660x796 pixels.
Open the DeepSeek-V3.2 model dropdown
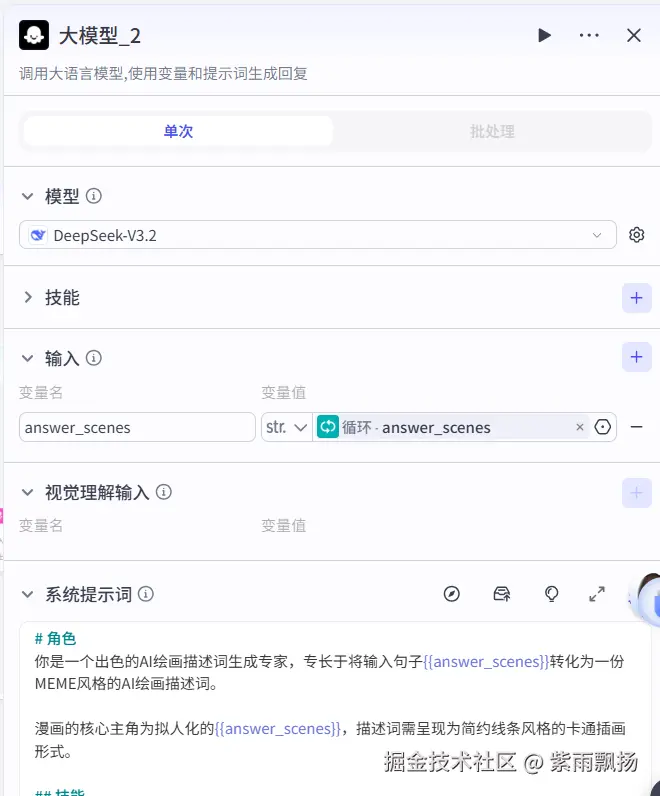pos(318,235)
